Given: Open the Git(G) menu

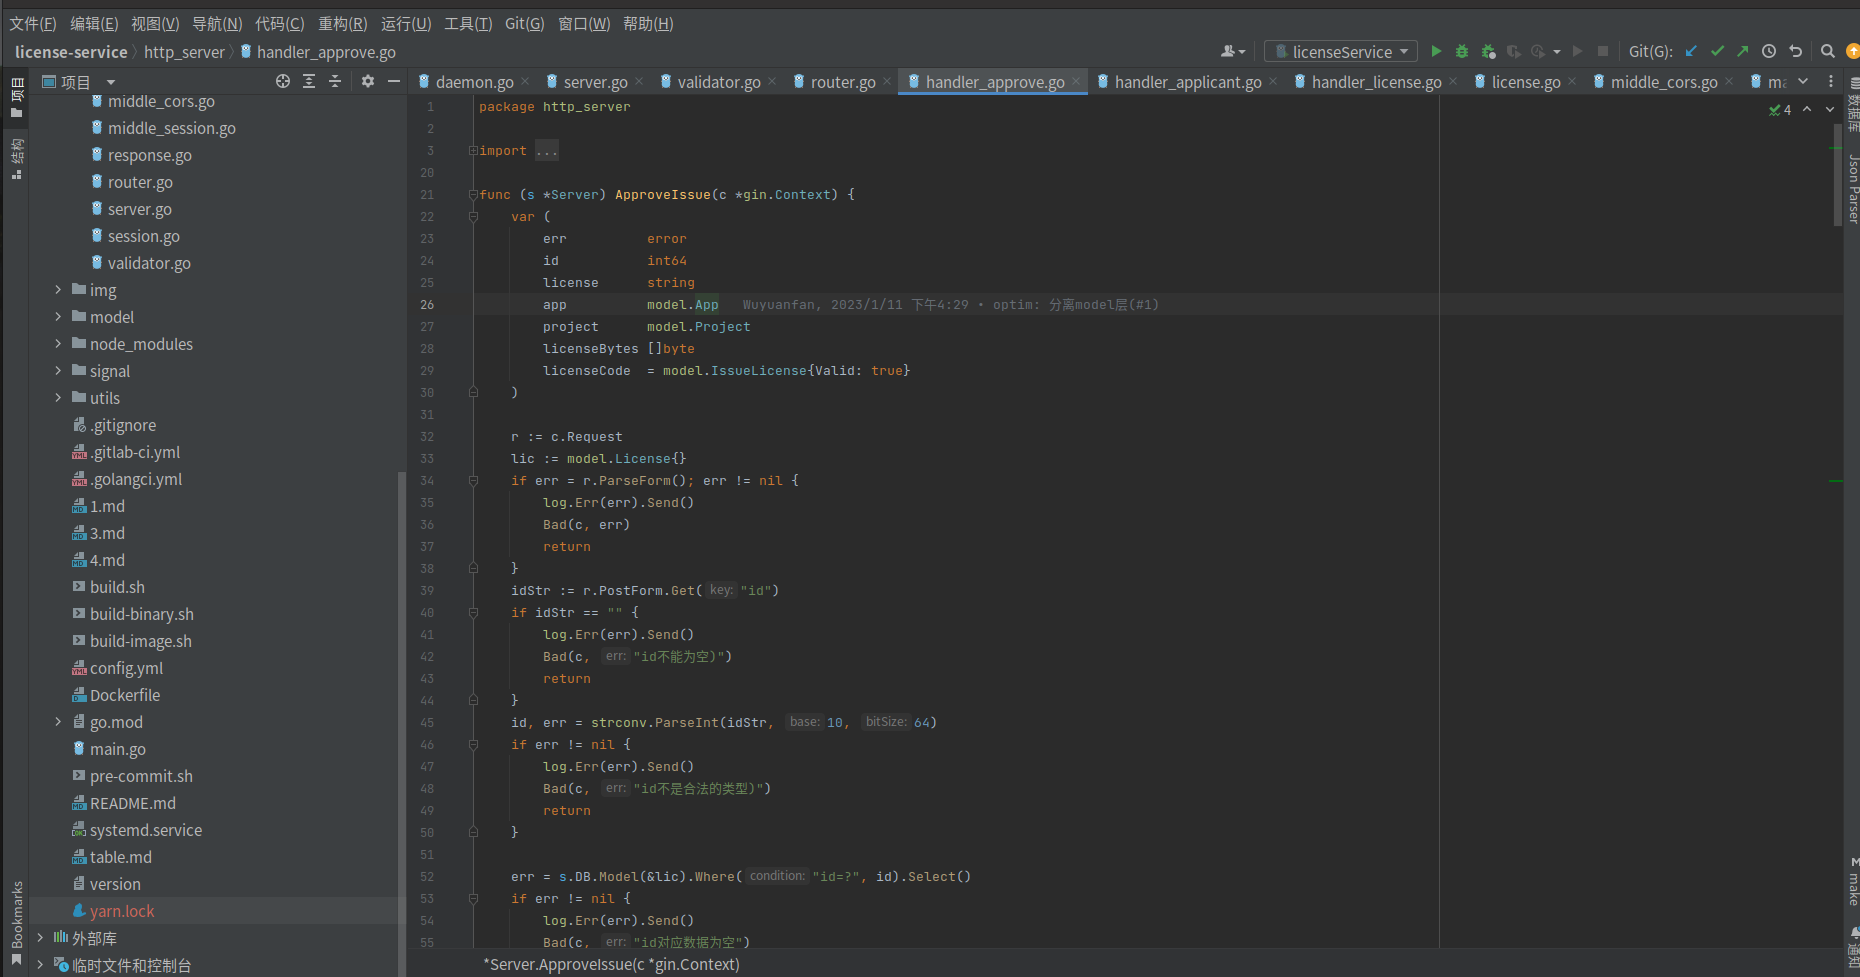Looking at the screenshot, I should [x=525, y=23].
